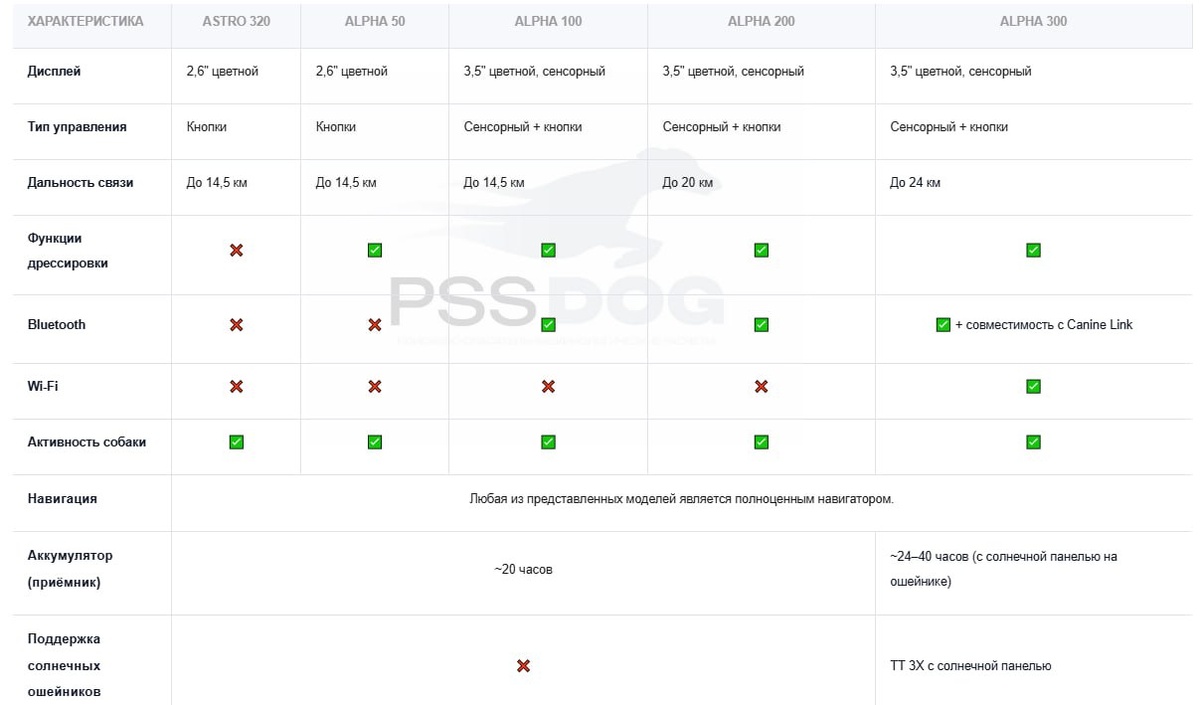This screenshot has height=705, width=1200.
Task: Click the red cross for Astro 320 Bluetooth
Action: [236, 325]
